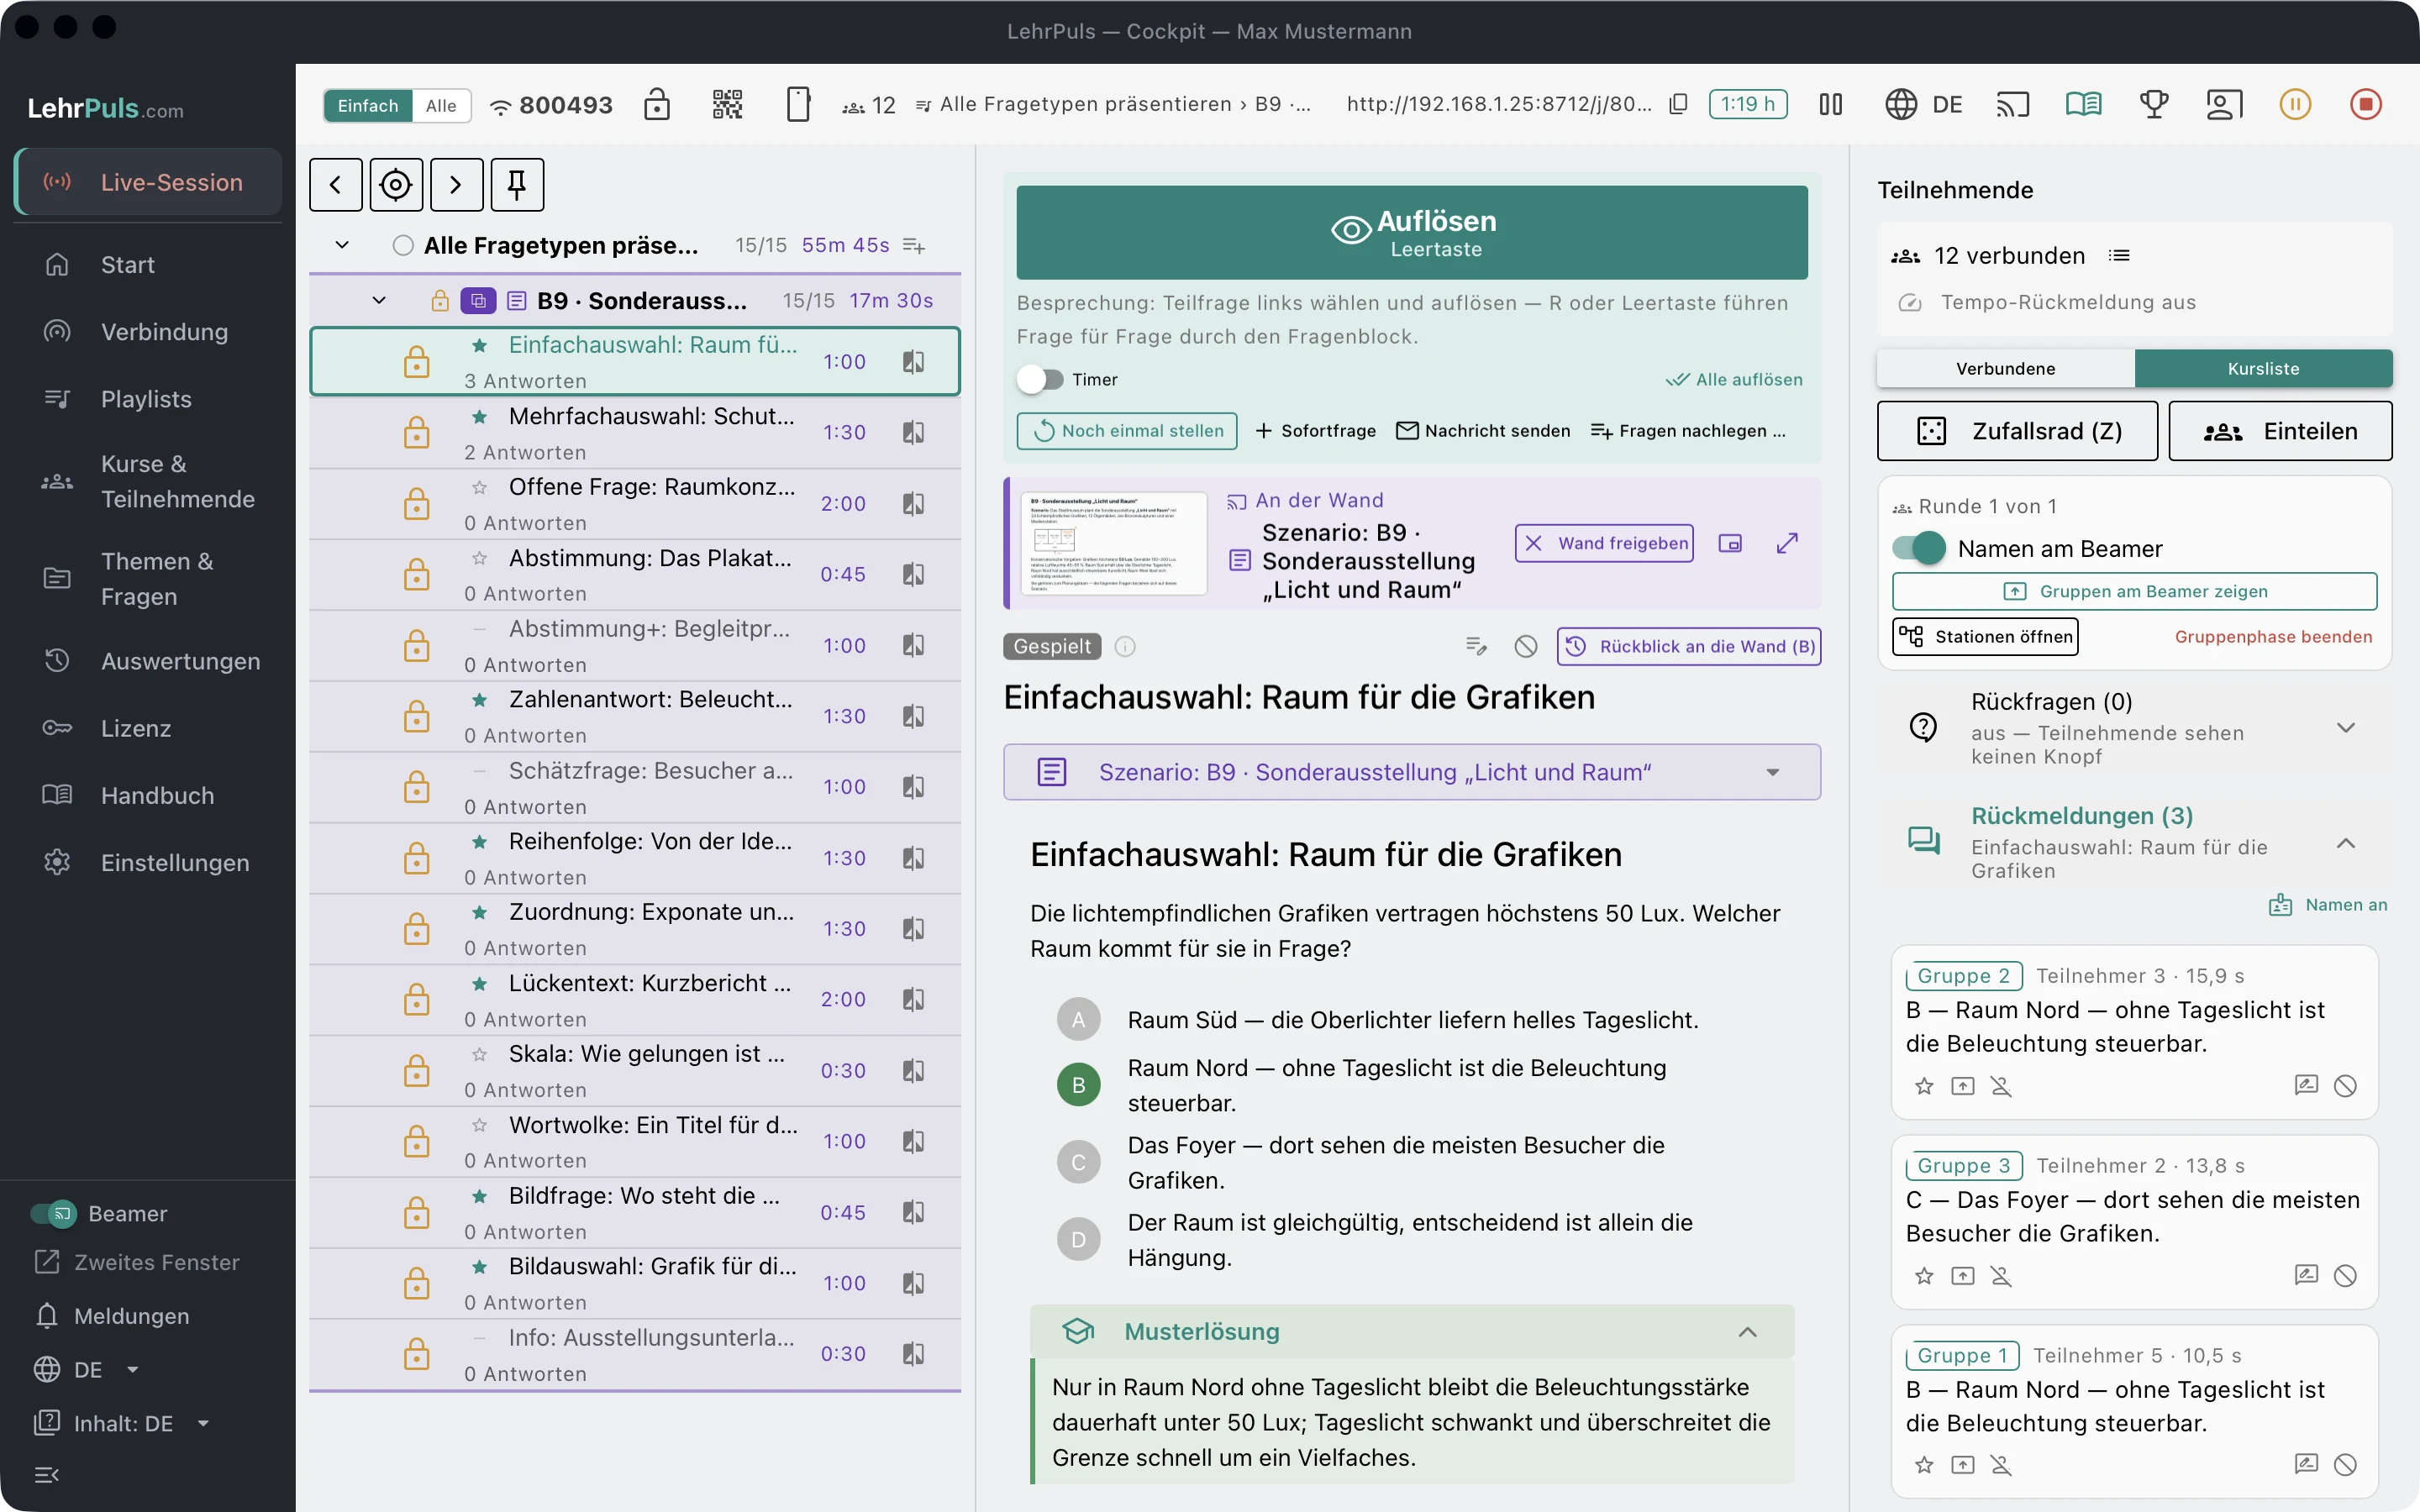Switch to the Verbundene tab
This screenshot has width=2420, height=1512.
point(2005,369)
